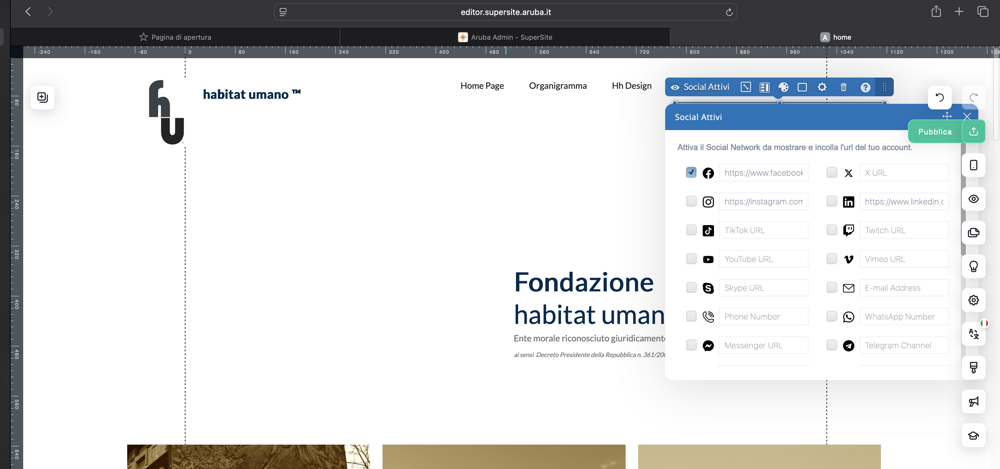The image size is (1000, 469).
Task: Click the upload arrow next to Pubblica
Action: point(973,131)
